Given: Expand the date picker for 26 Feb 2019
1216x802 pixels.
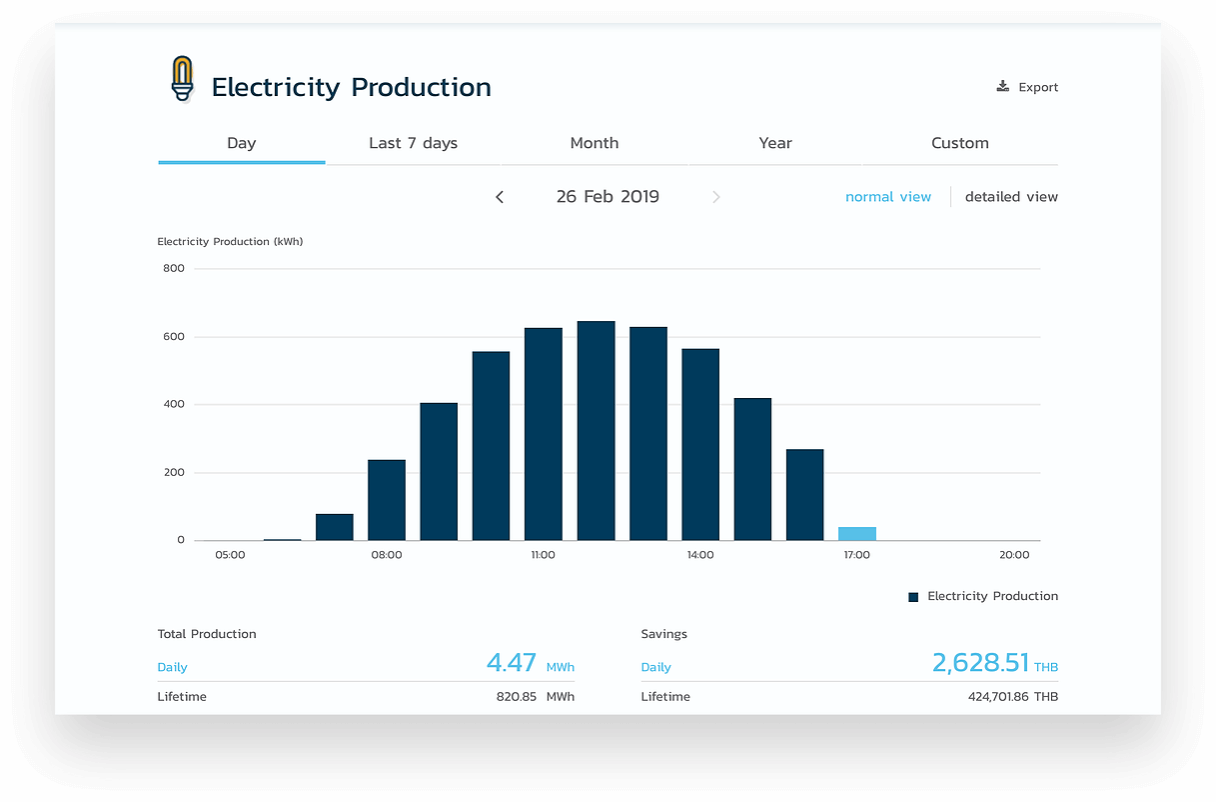Looking at the screenshot, I should point(608,197).
